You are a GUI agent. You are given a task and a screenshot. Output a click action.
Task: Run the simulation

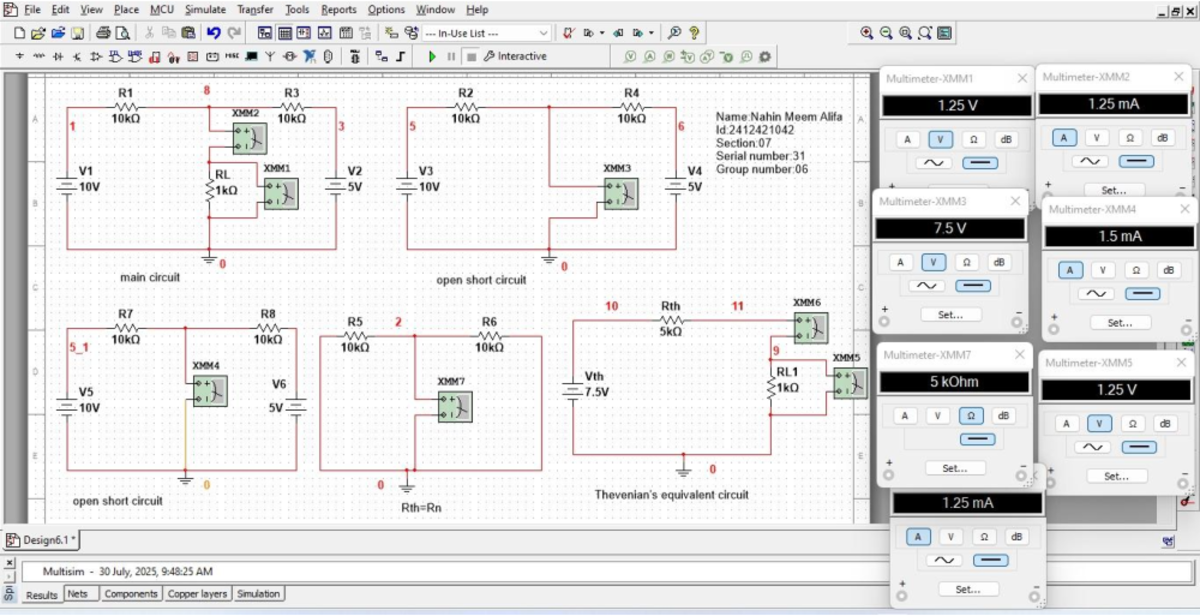[x=432, y=56]
